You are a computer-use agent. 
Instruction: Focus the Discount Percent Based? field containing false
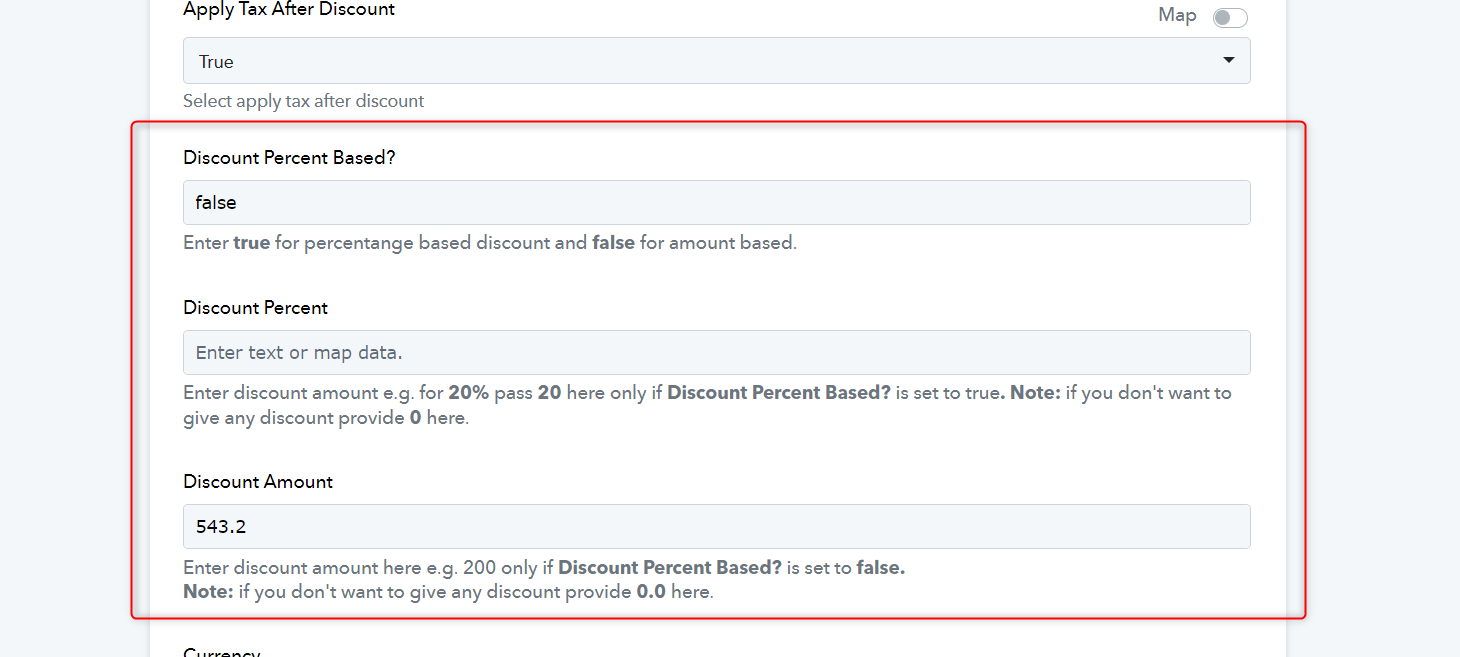716,202
